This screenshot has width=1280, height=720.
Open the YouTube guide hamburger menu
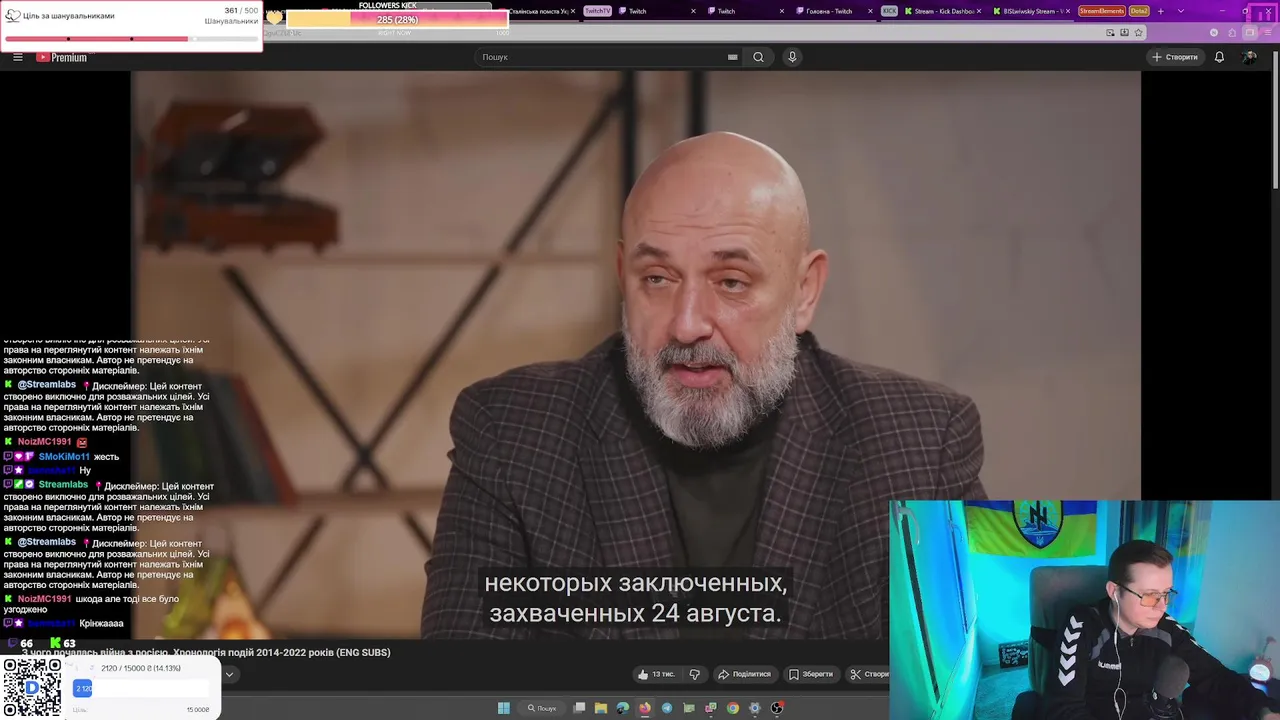point(18,57)
